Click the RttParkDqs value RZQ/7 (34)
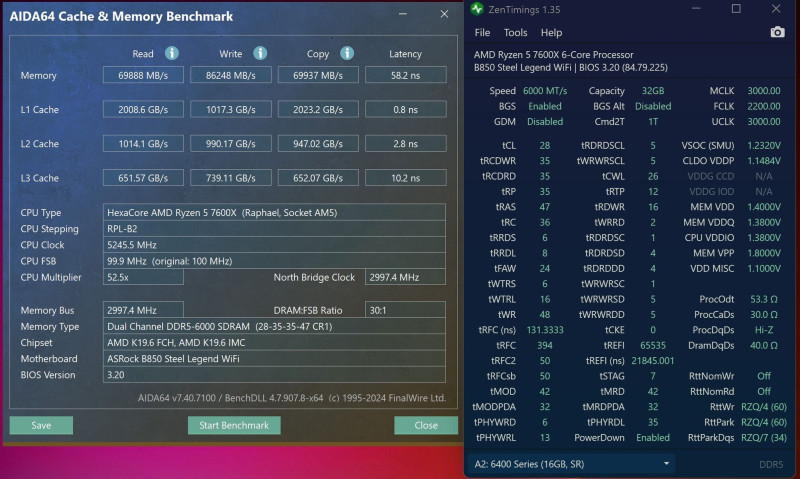 pyautogui.click(x=764, y=438)
